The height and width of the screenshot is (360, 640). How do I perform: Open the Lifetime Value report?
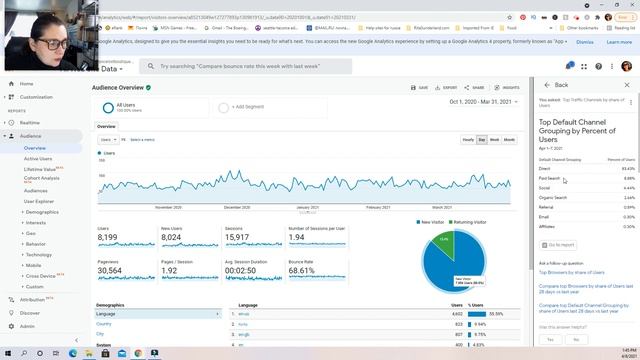click(x=40, y=169)
